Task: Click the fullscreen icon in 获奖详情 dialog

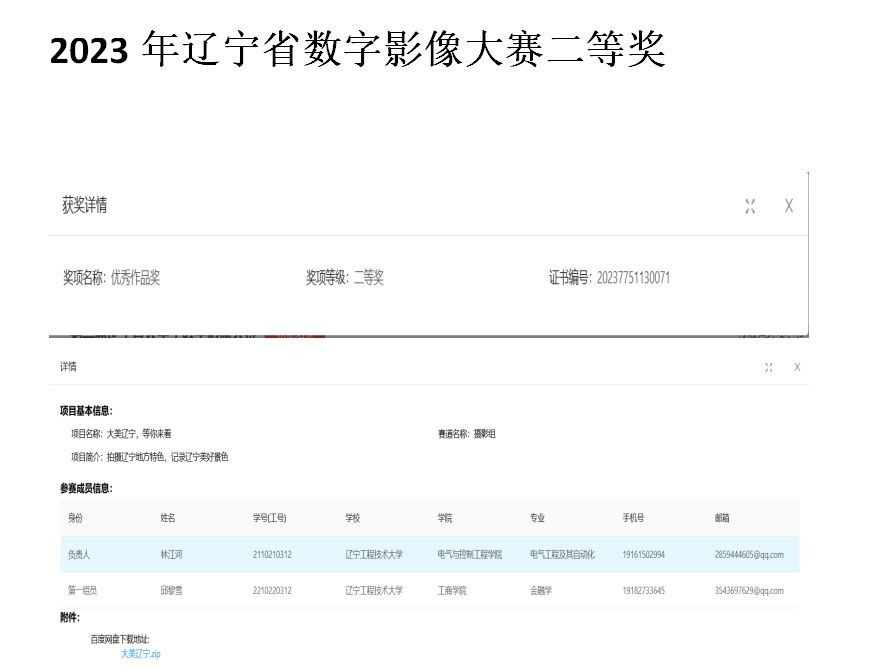Action: (750, 206)
